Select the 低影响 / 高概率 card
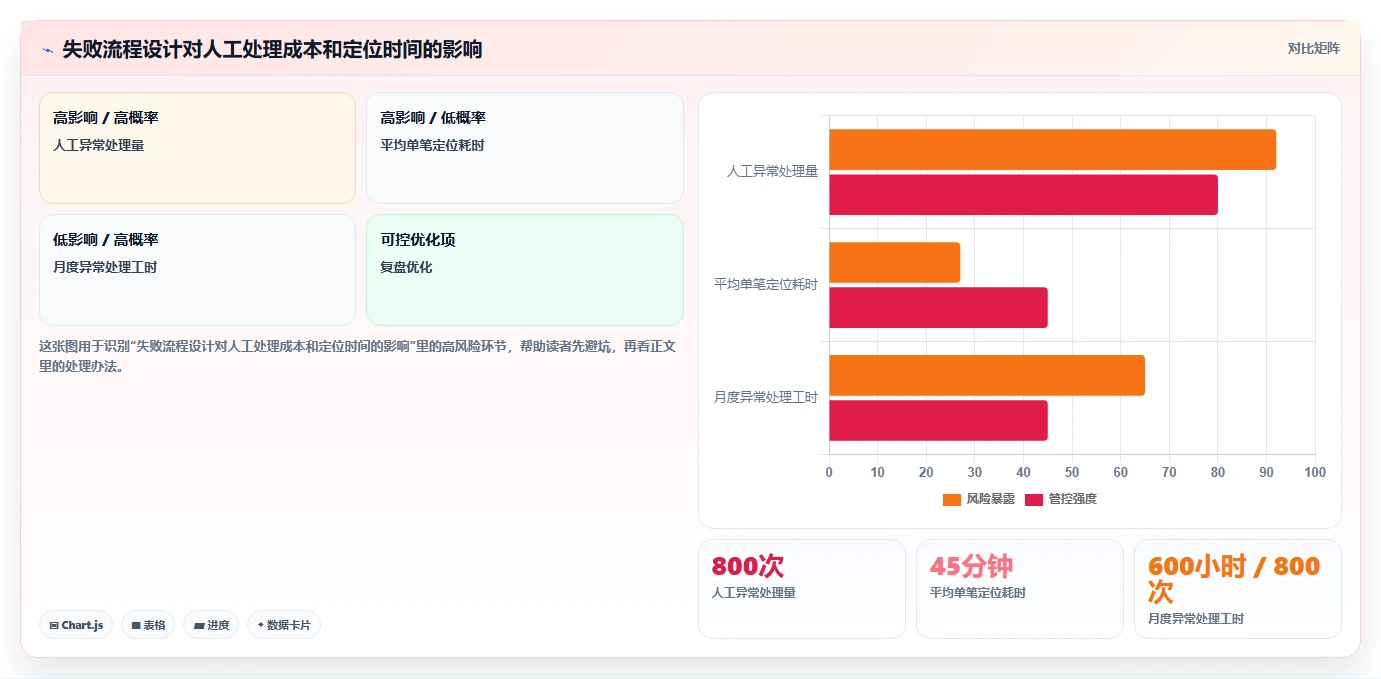 [x=197, y=270]
